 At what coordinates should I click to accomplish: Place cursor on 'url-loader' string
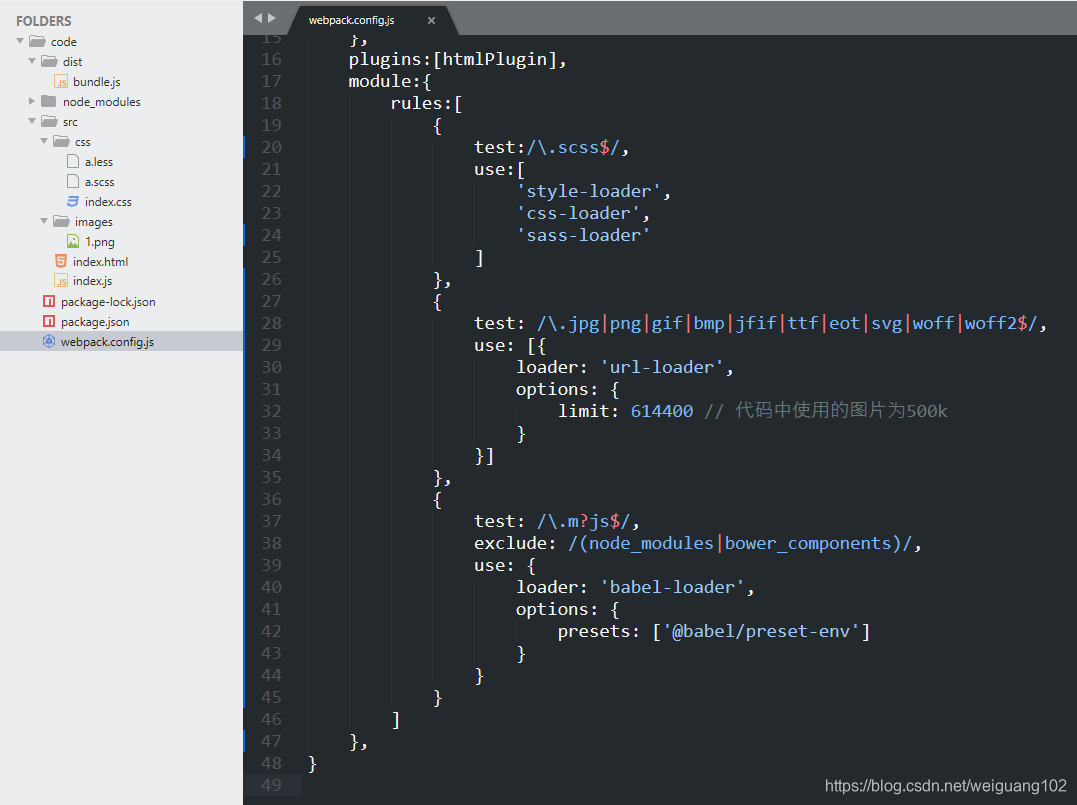pyautogui.click(x=662, y=367)
